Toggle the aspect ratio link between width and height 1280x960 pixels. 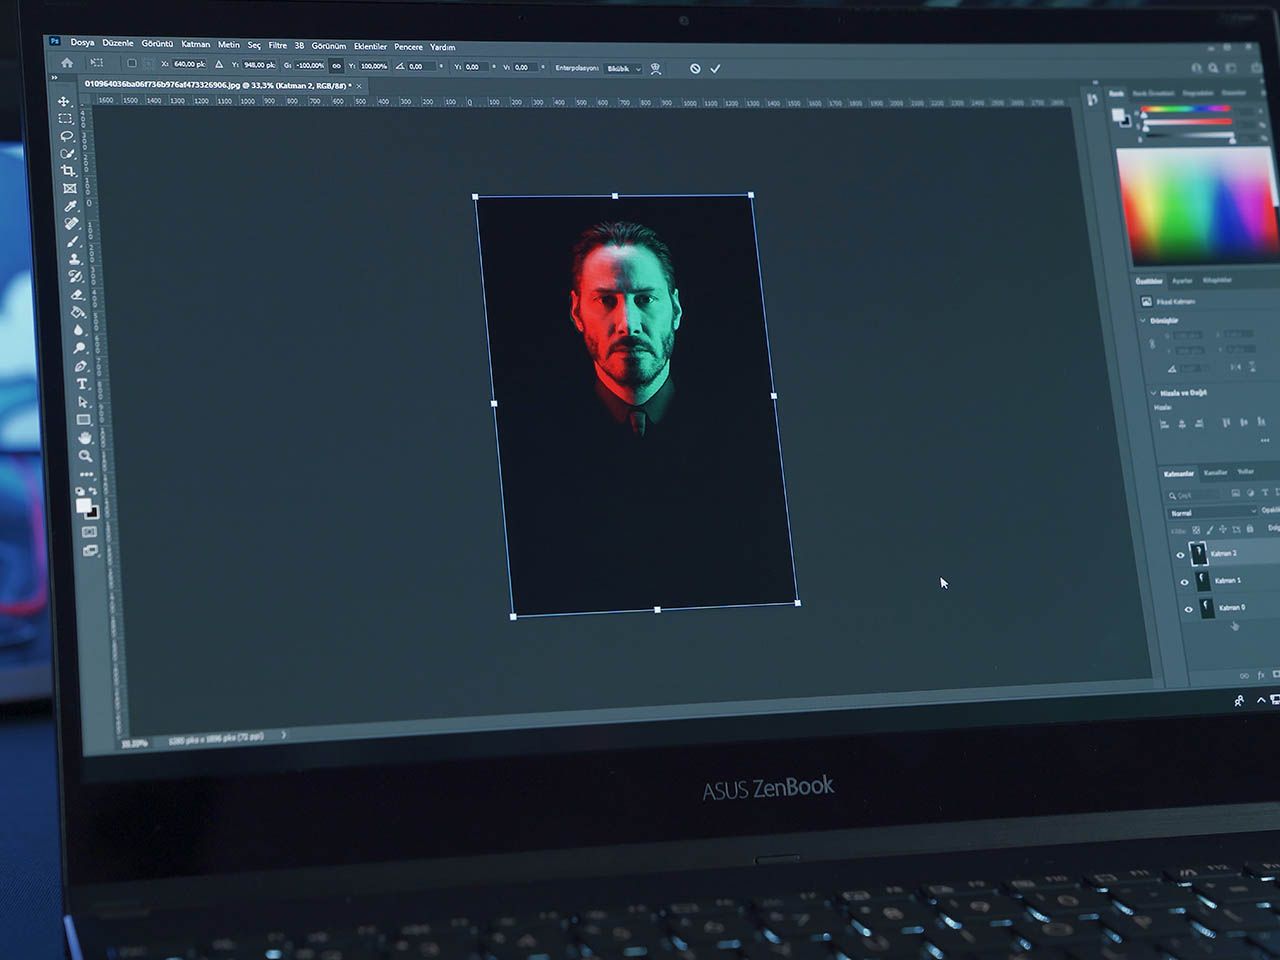tap(336, 66)
